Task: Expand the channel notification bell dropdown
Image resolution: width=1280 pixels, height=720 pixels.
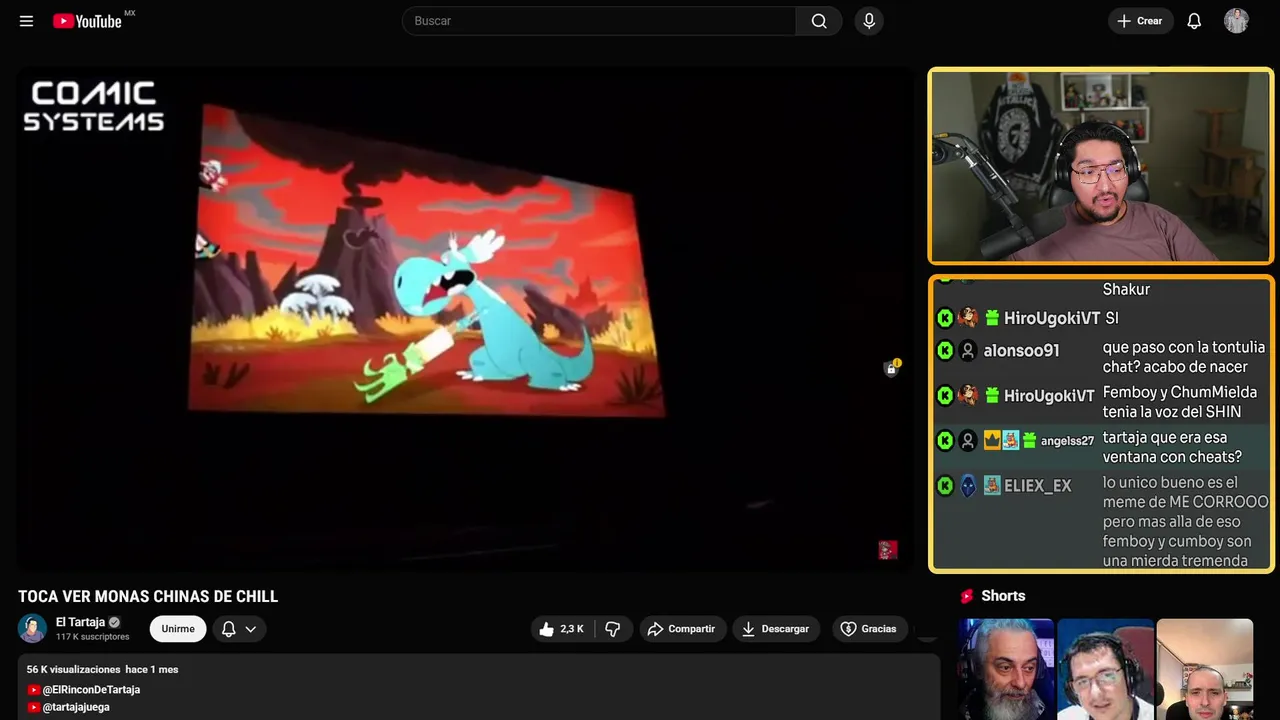Action: pos(238,629)
